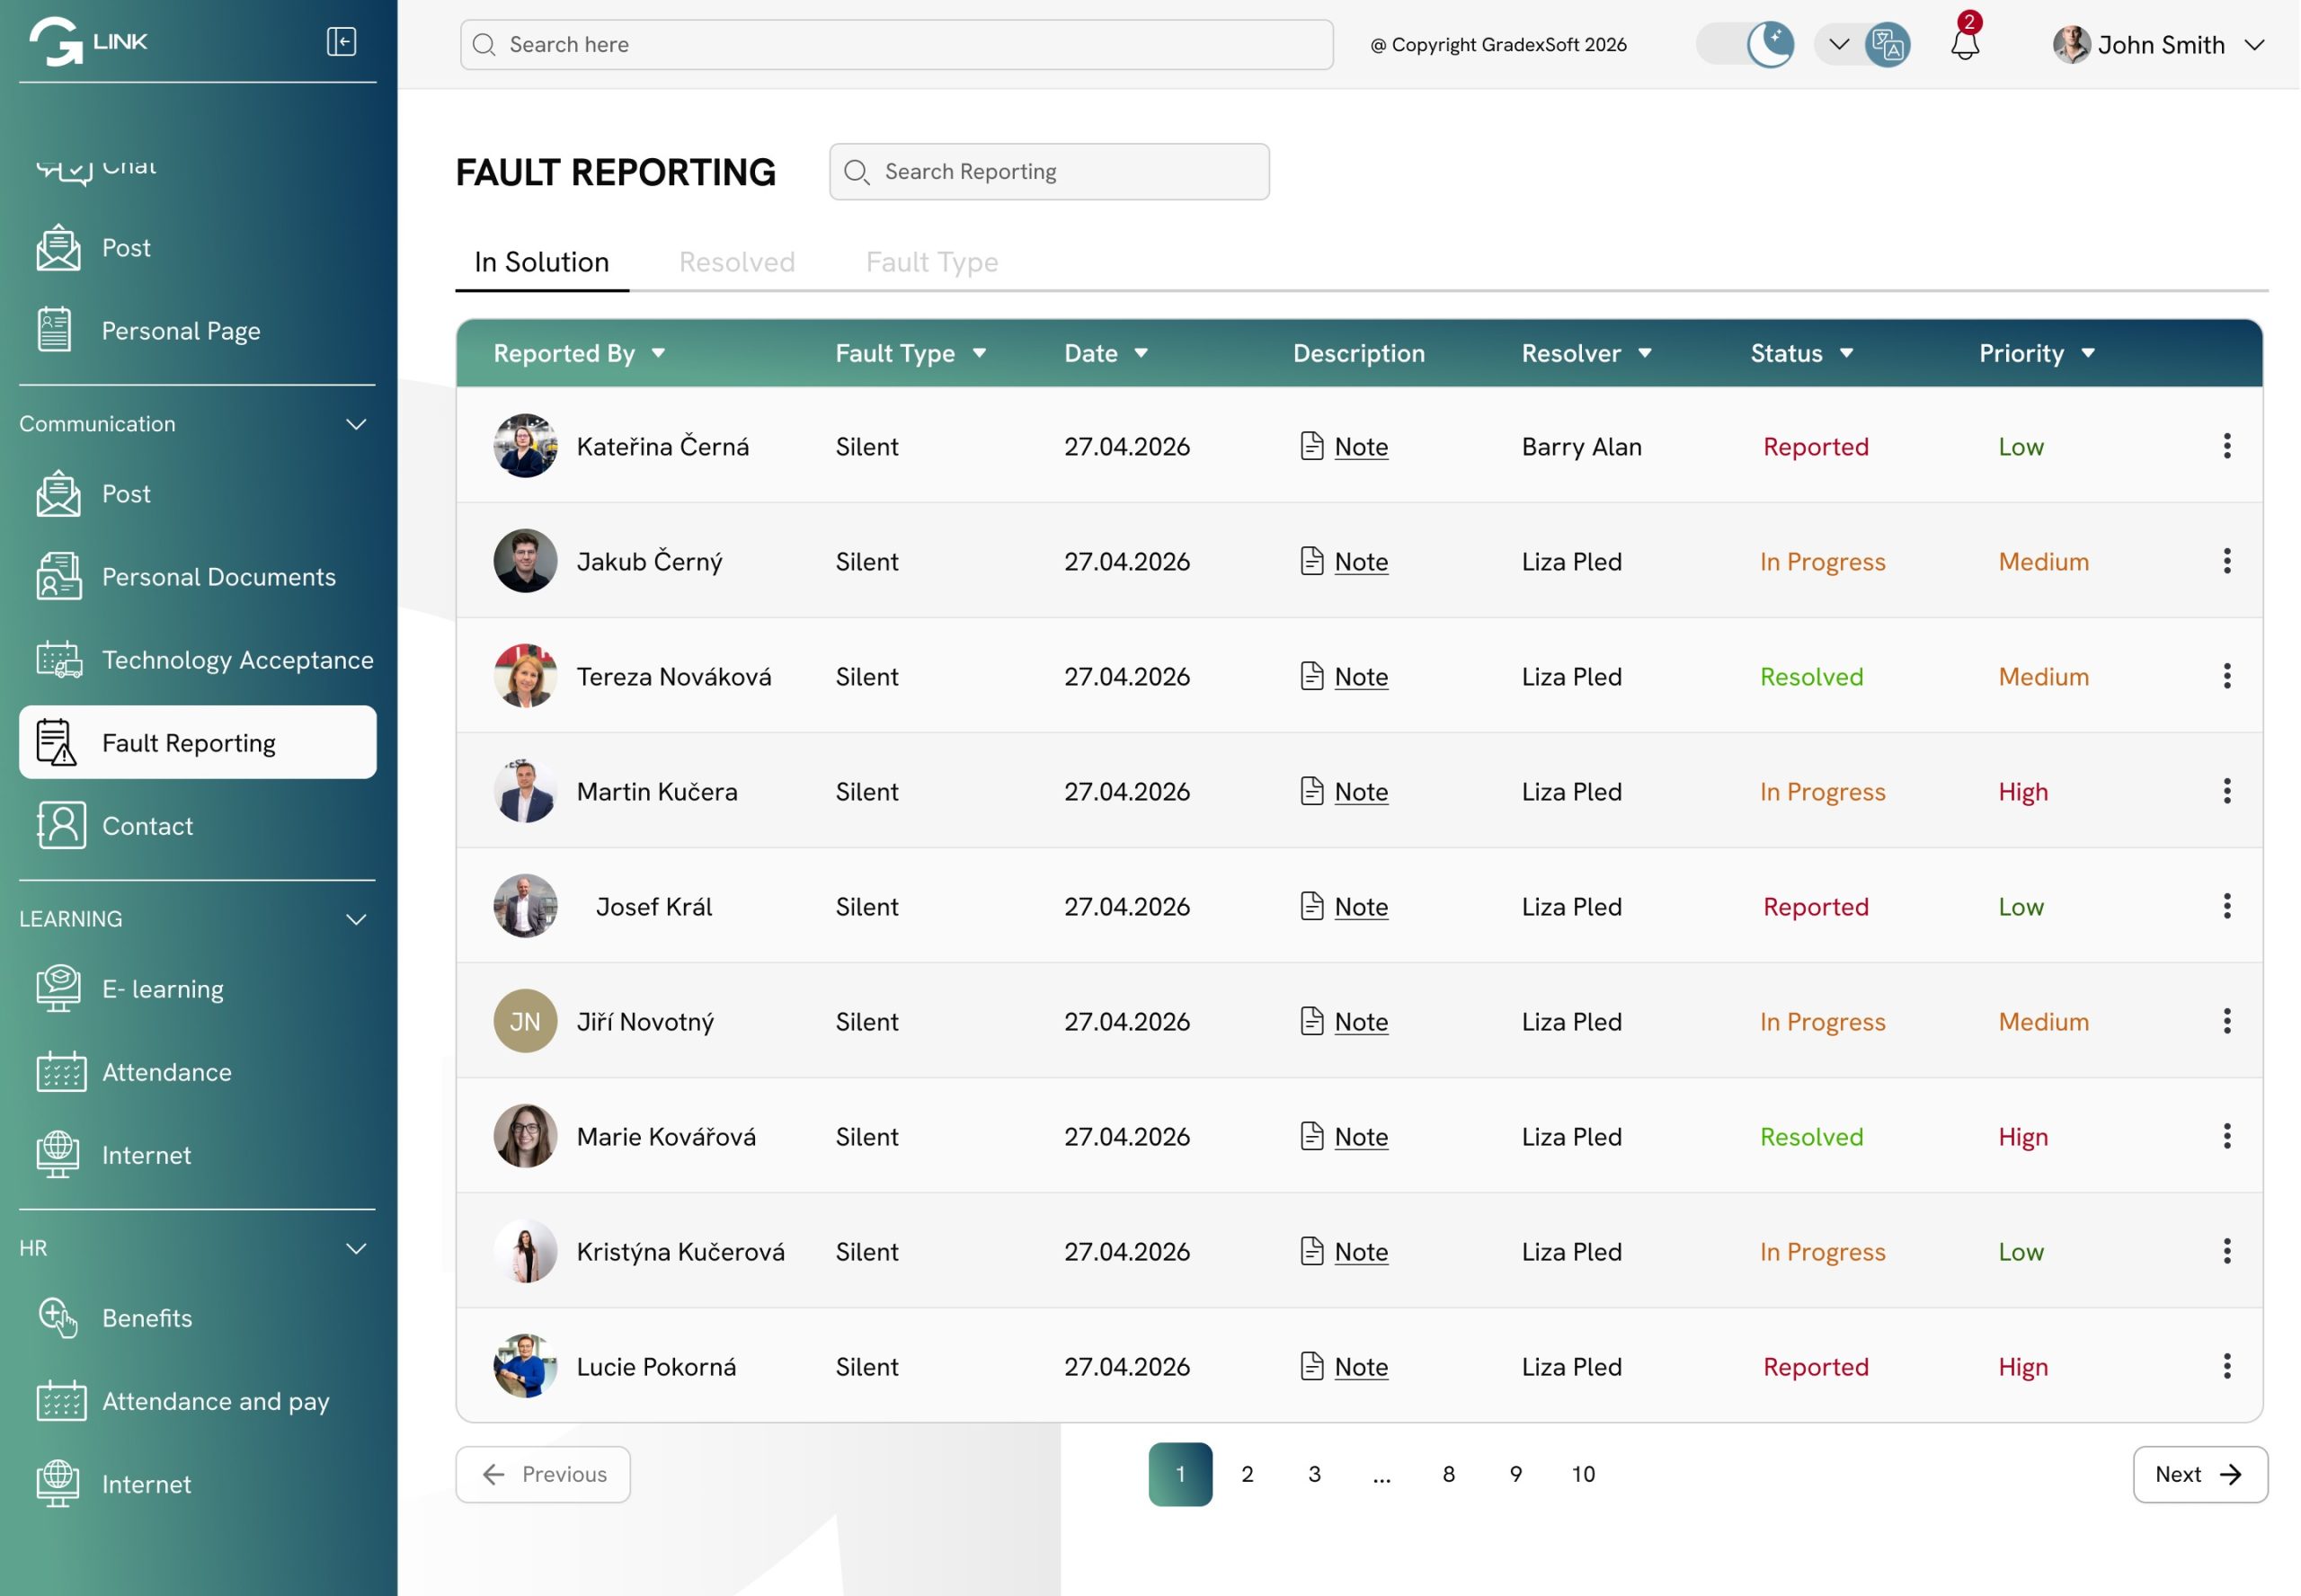Open Technology Acceptance in the sidebar

click(237, 660)
